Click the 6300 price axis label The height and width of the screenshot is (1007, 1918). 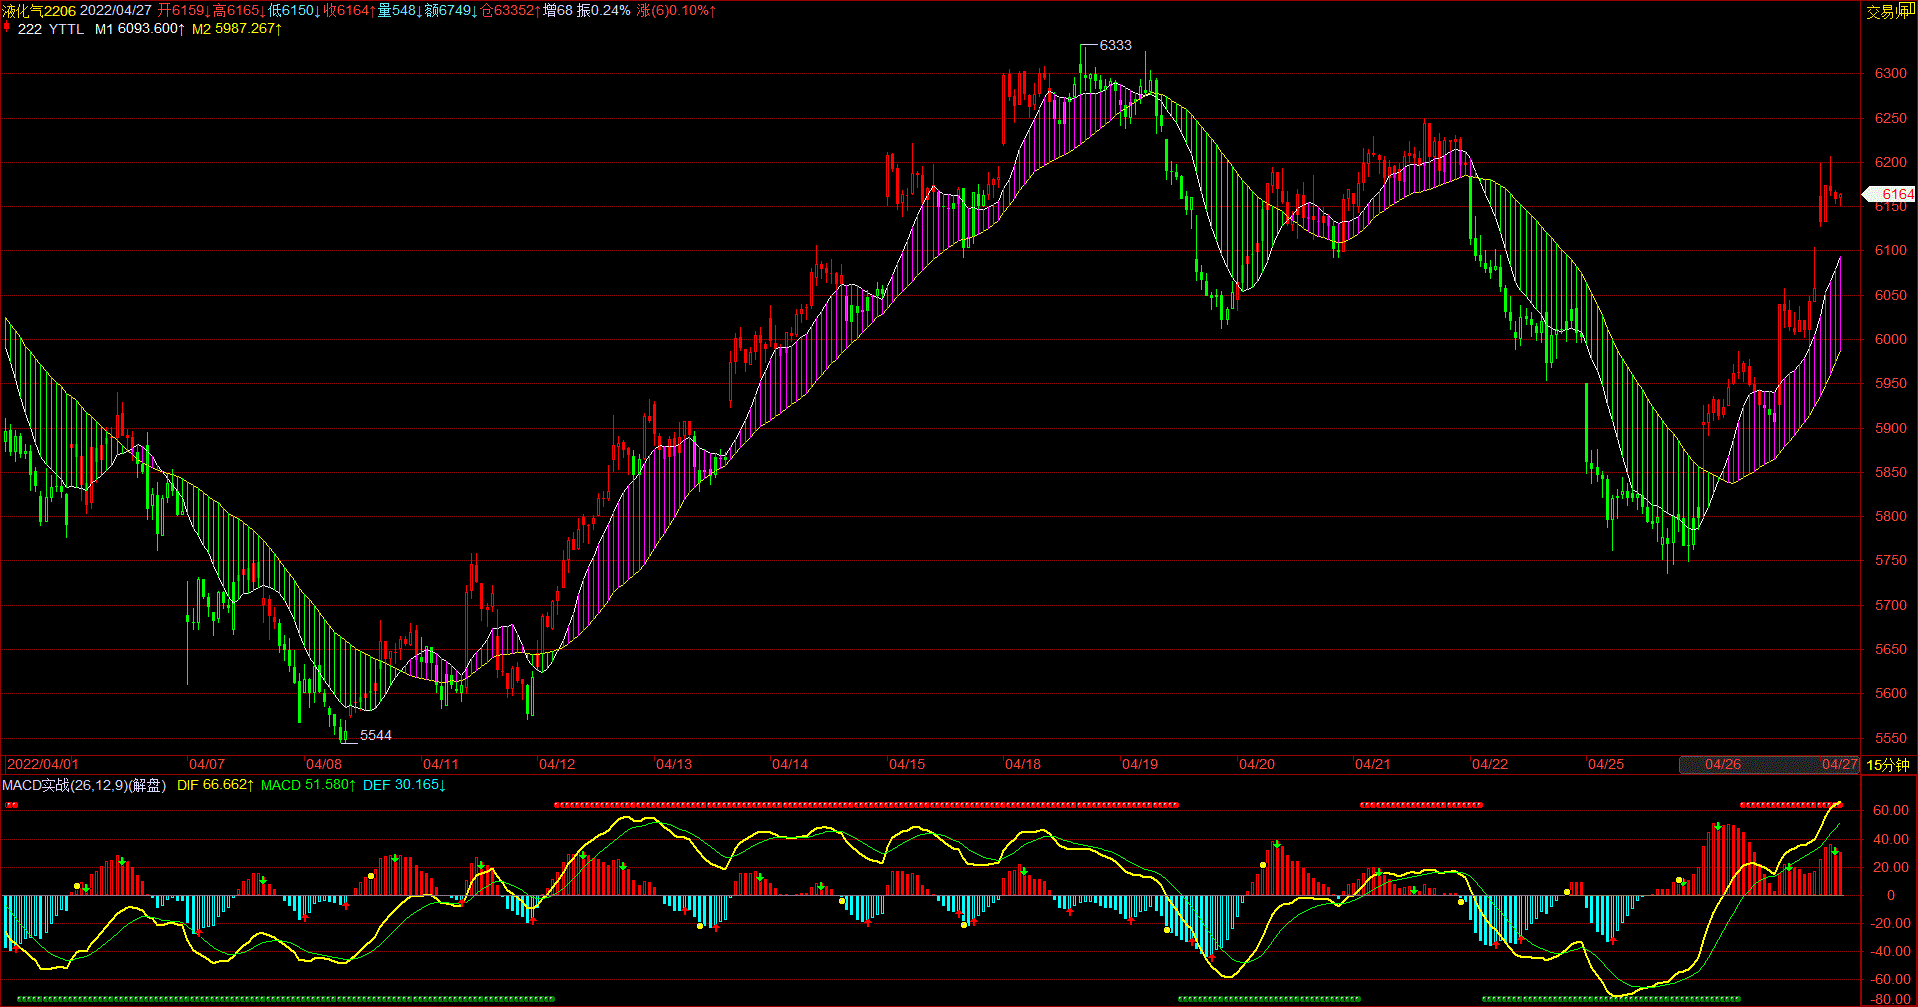1890,74
